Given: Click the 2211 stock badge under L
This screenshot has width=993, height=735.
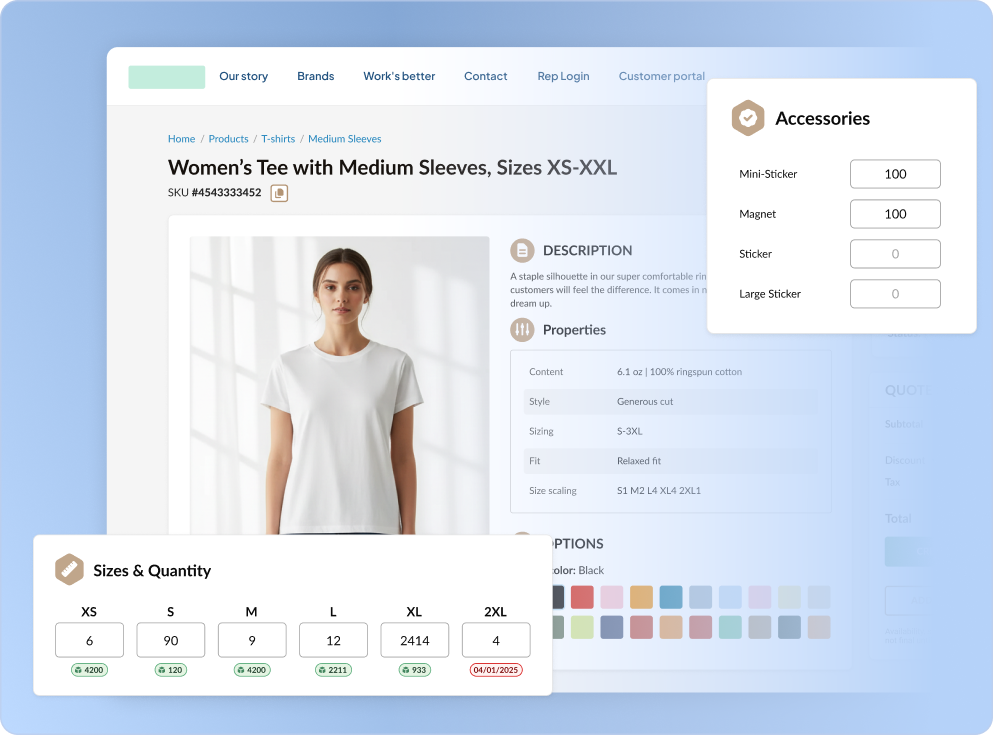Looking at the screenshot, I should tap(333, 670).
